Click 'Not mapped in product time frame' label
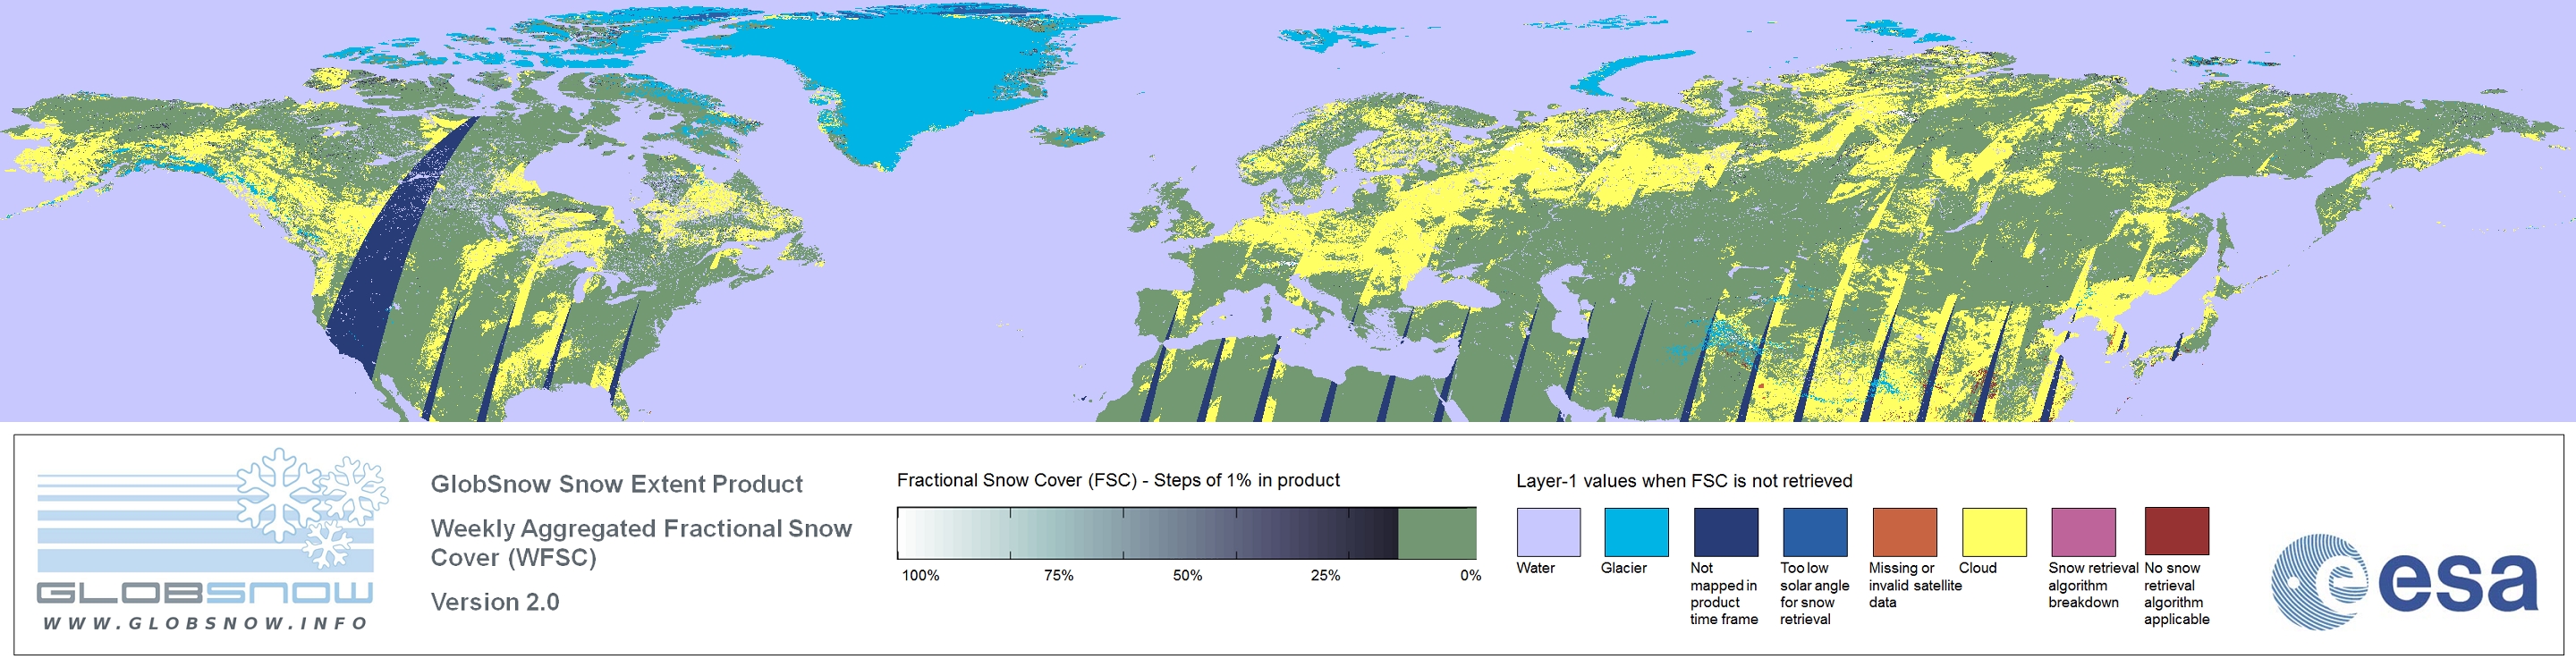Screen dimensions: 2576x667 click(x=1723, y=593)
